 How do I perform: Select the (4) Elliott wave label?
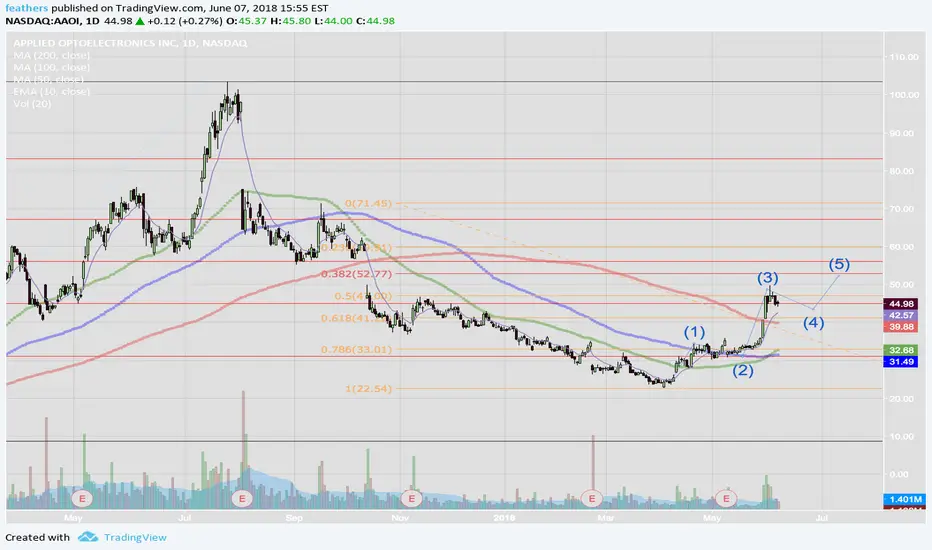tap(814, 323)
